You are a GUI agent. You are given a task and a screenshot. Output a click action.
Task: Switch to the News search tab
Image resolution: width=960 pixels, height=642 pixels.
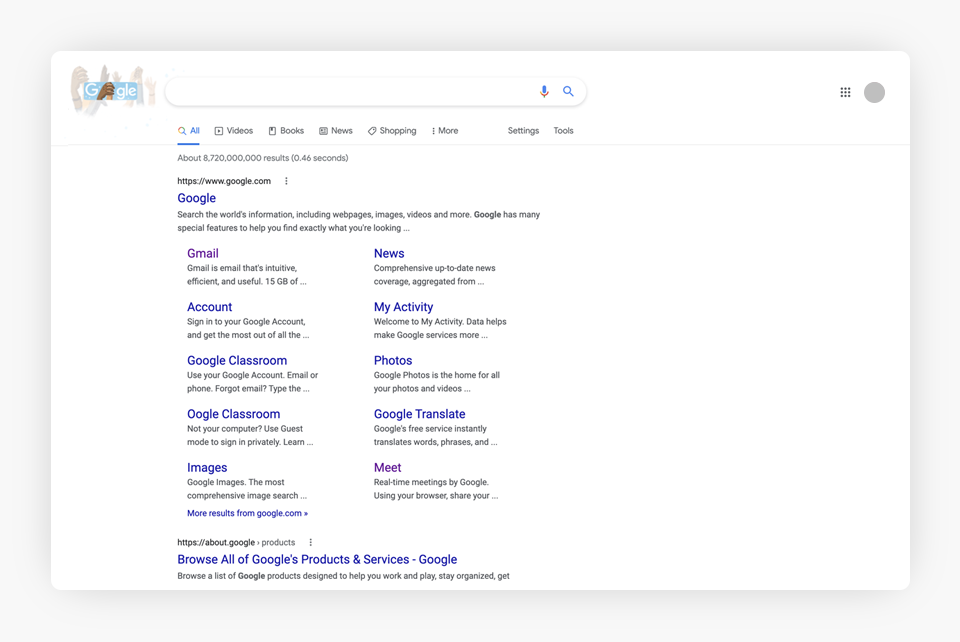336,131
